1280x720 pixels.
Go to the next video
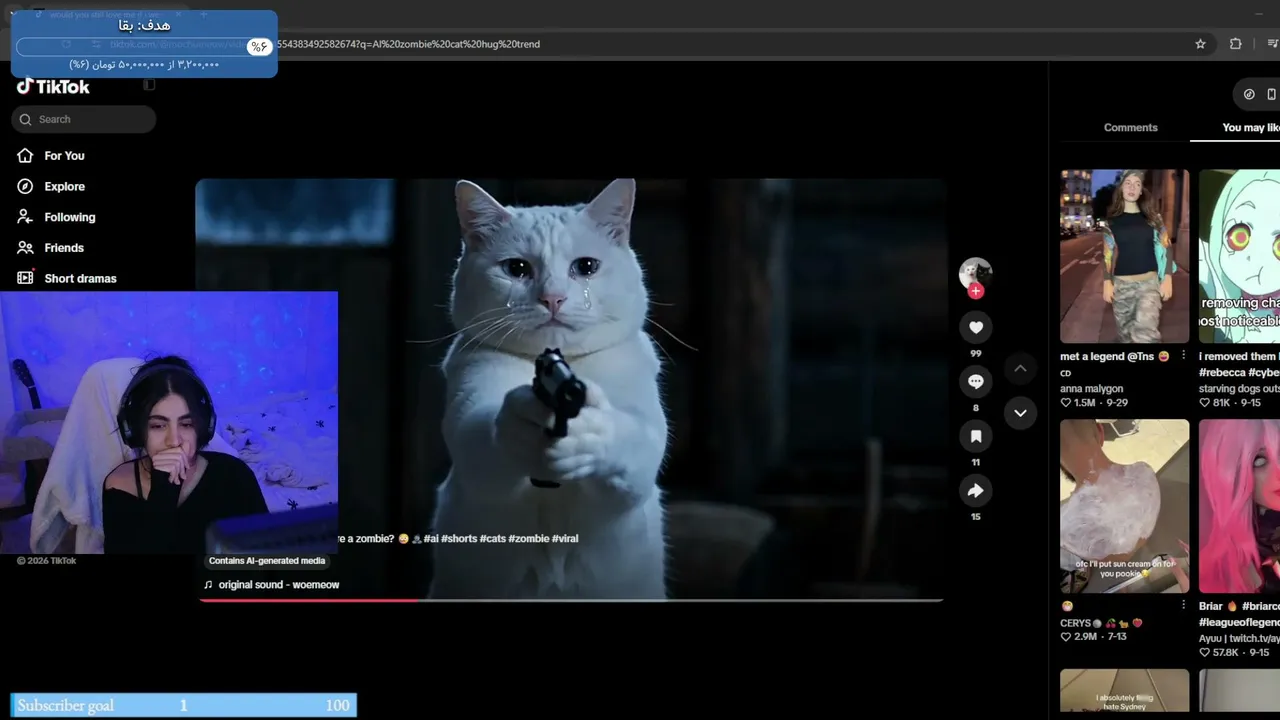(x=1020, y=412)
